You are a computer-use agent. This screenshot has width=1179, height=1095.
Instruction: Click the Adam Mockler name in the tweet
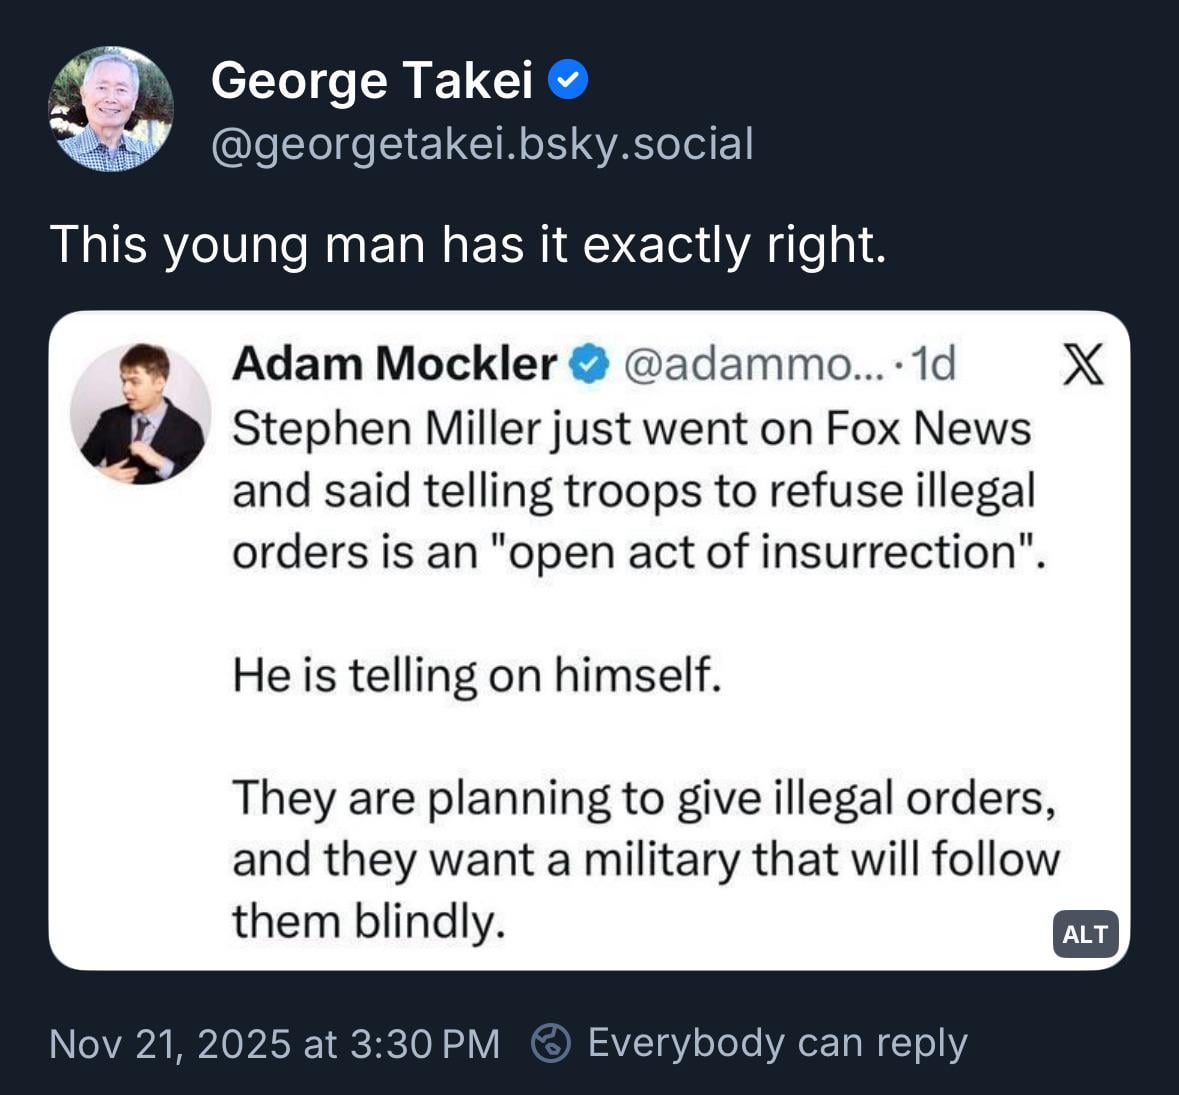(395, 364)
